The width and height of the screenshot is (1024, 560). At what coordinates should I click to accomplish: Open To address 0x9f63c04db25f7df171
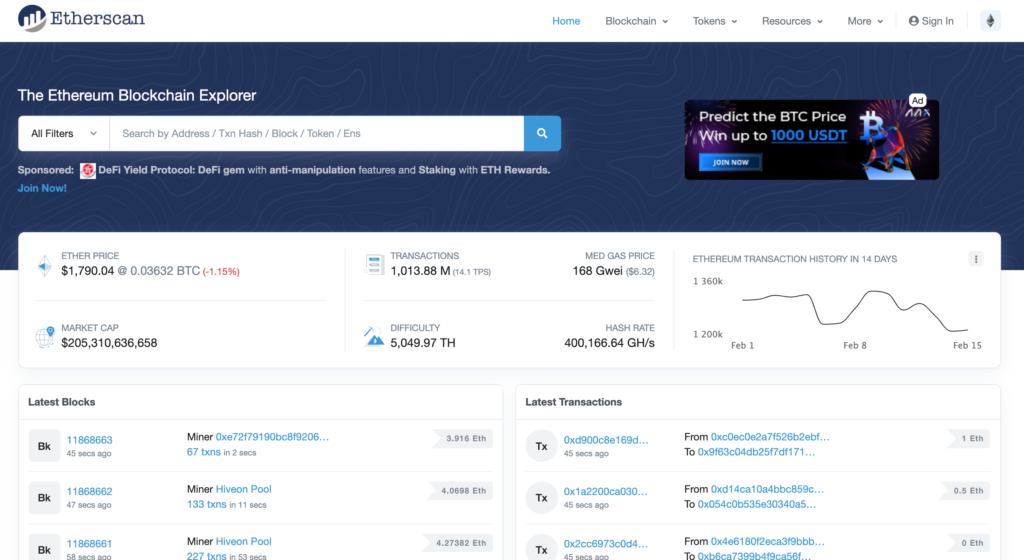coord(756,452)
